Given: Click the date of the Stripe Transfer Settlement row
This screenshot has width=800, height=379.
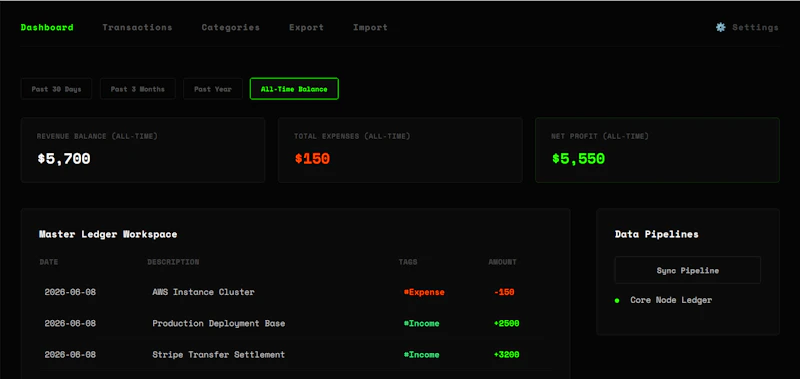Looking at the screenshot, I should 70,355.
